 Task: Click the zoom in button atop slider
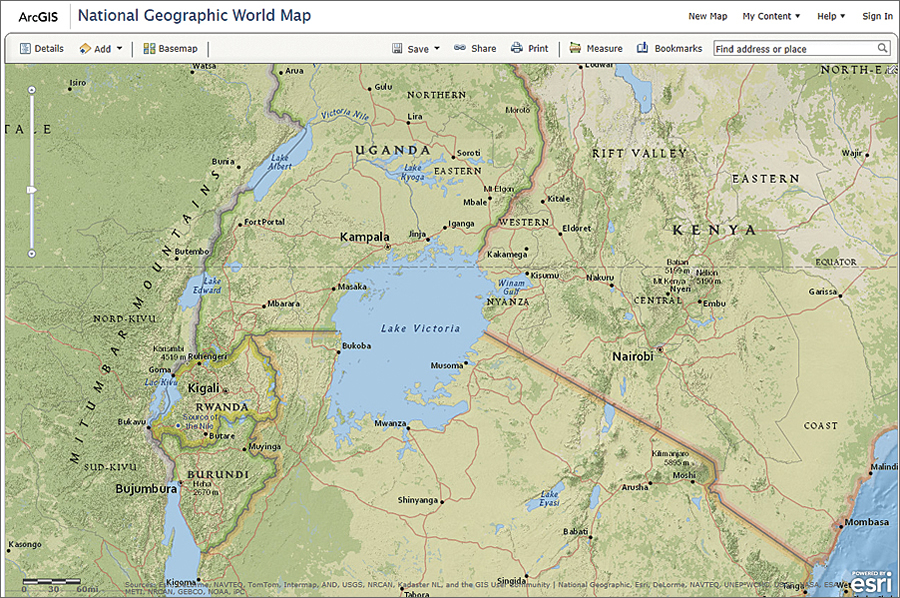(32, 90)
